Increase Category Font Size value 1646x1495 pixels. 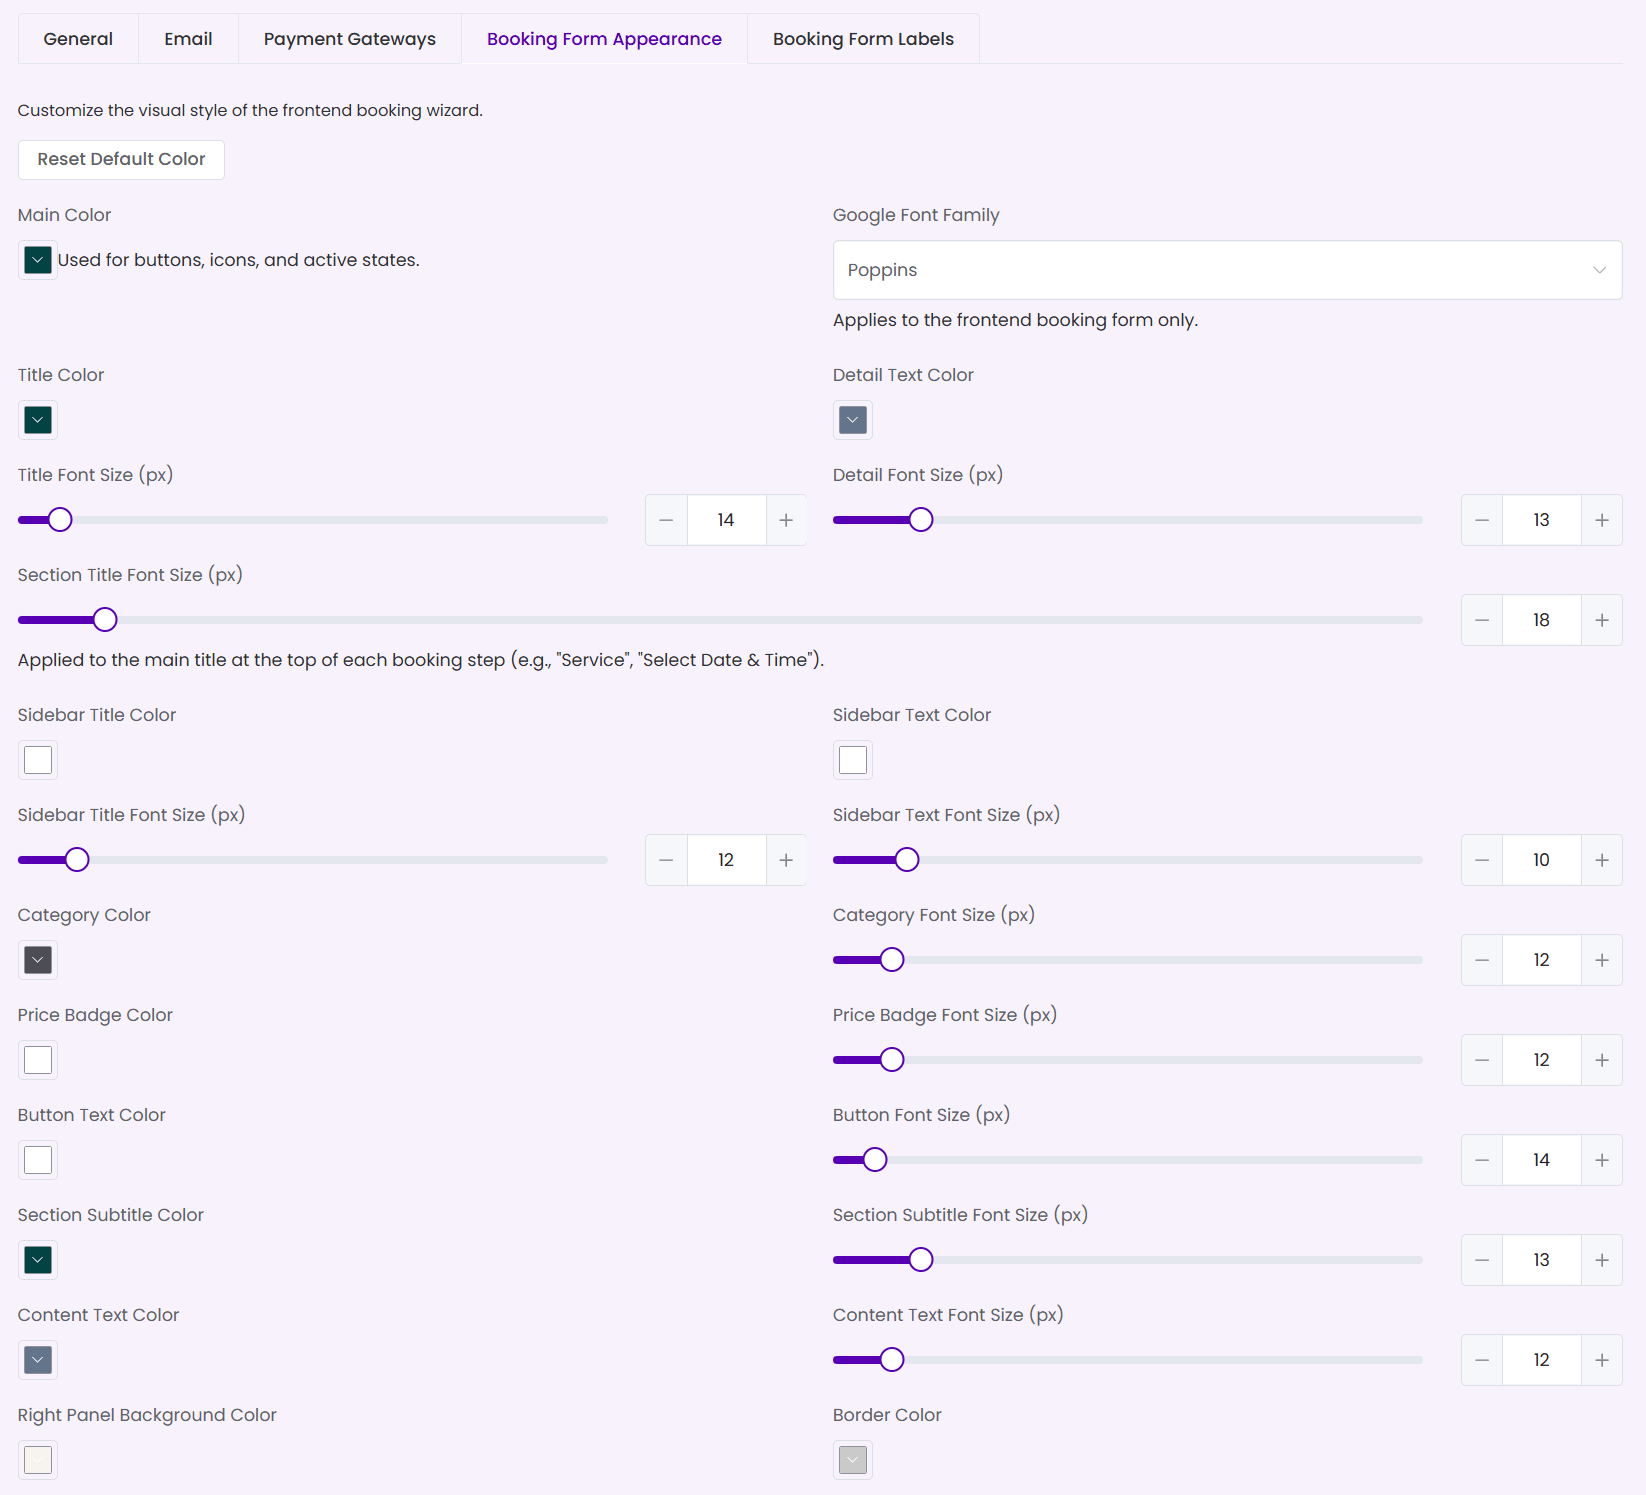tap(1602, 960)
